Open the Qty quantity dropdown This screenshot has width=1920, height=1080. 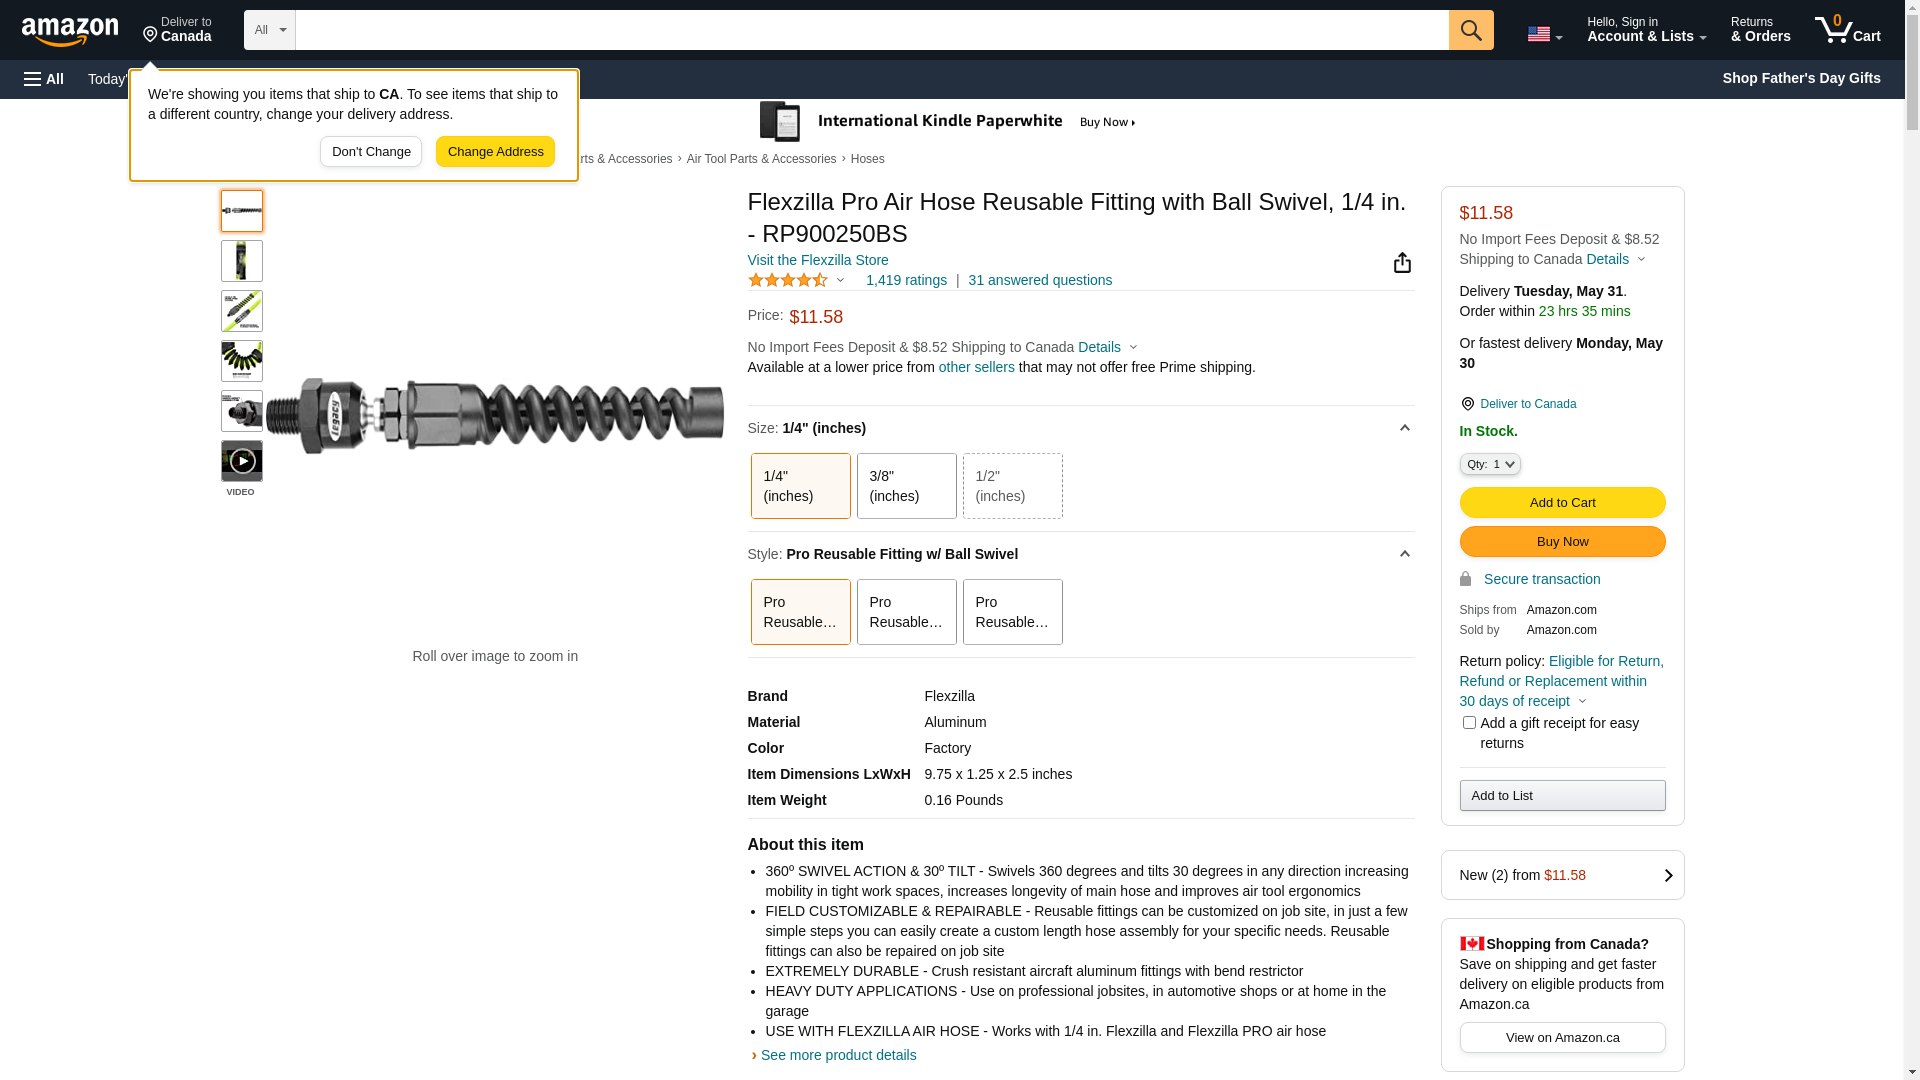pyautogui.click(x=1490, y=464)
